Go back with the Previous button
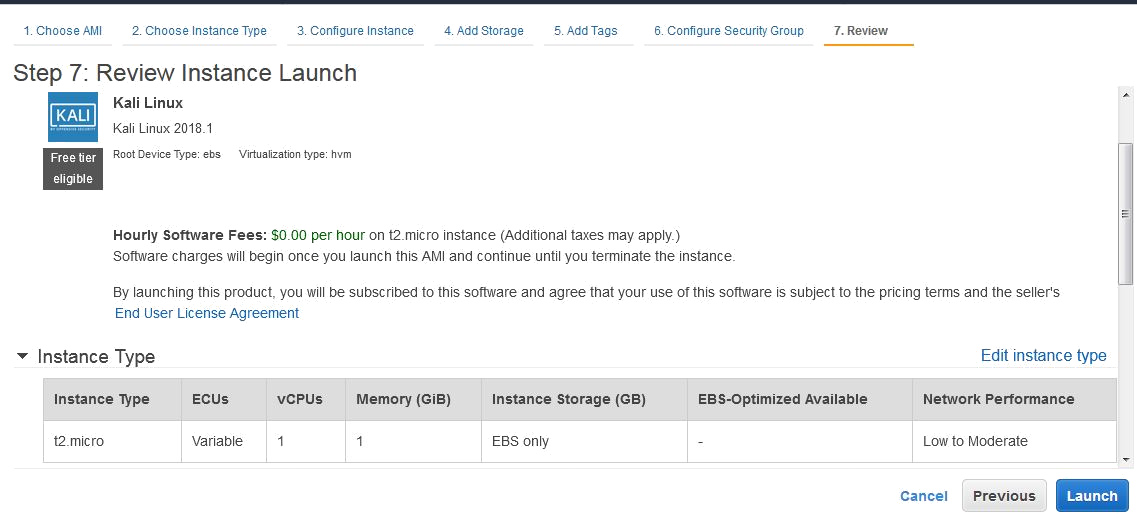This screenshot has height=519, width=1137. [x=1004, y=496]
